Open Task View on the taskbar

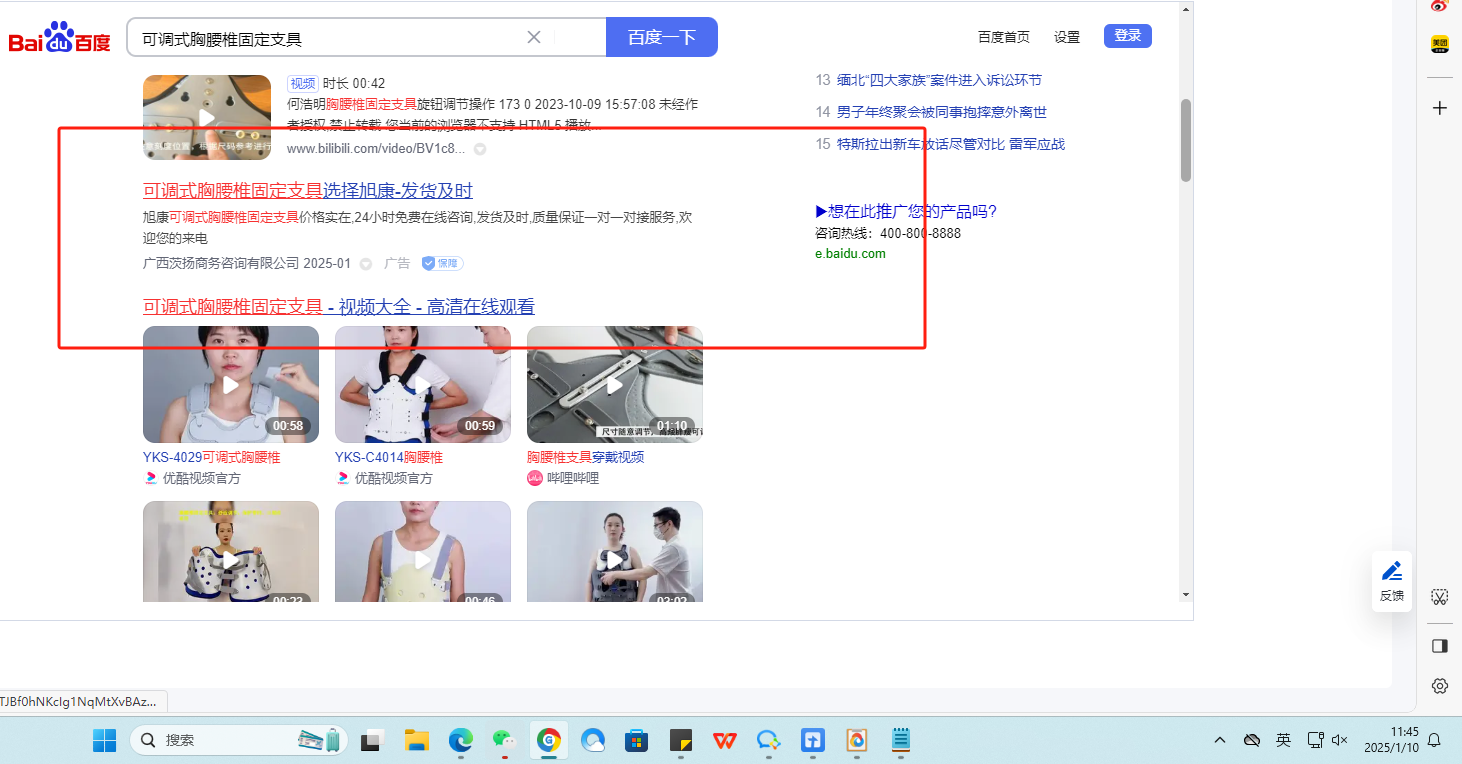[372, 741]
